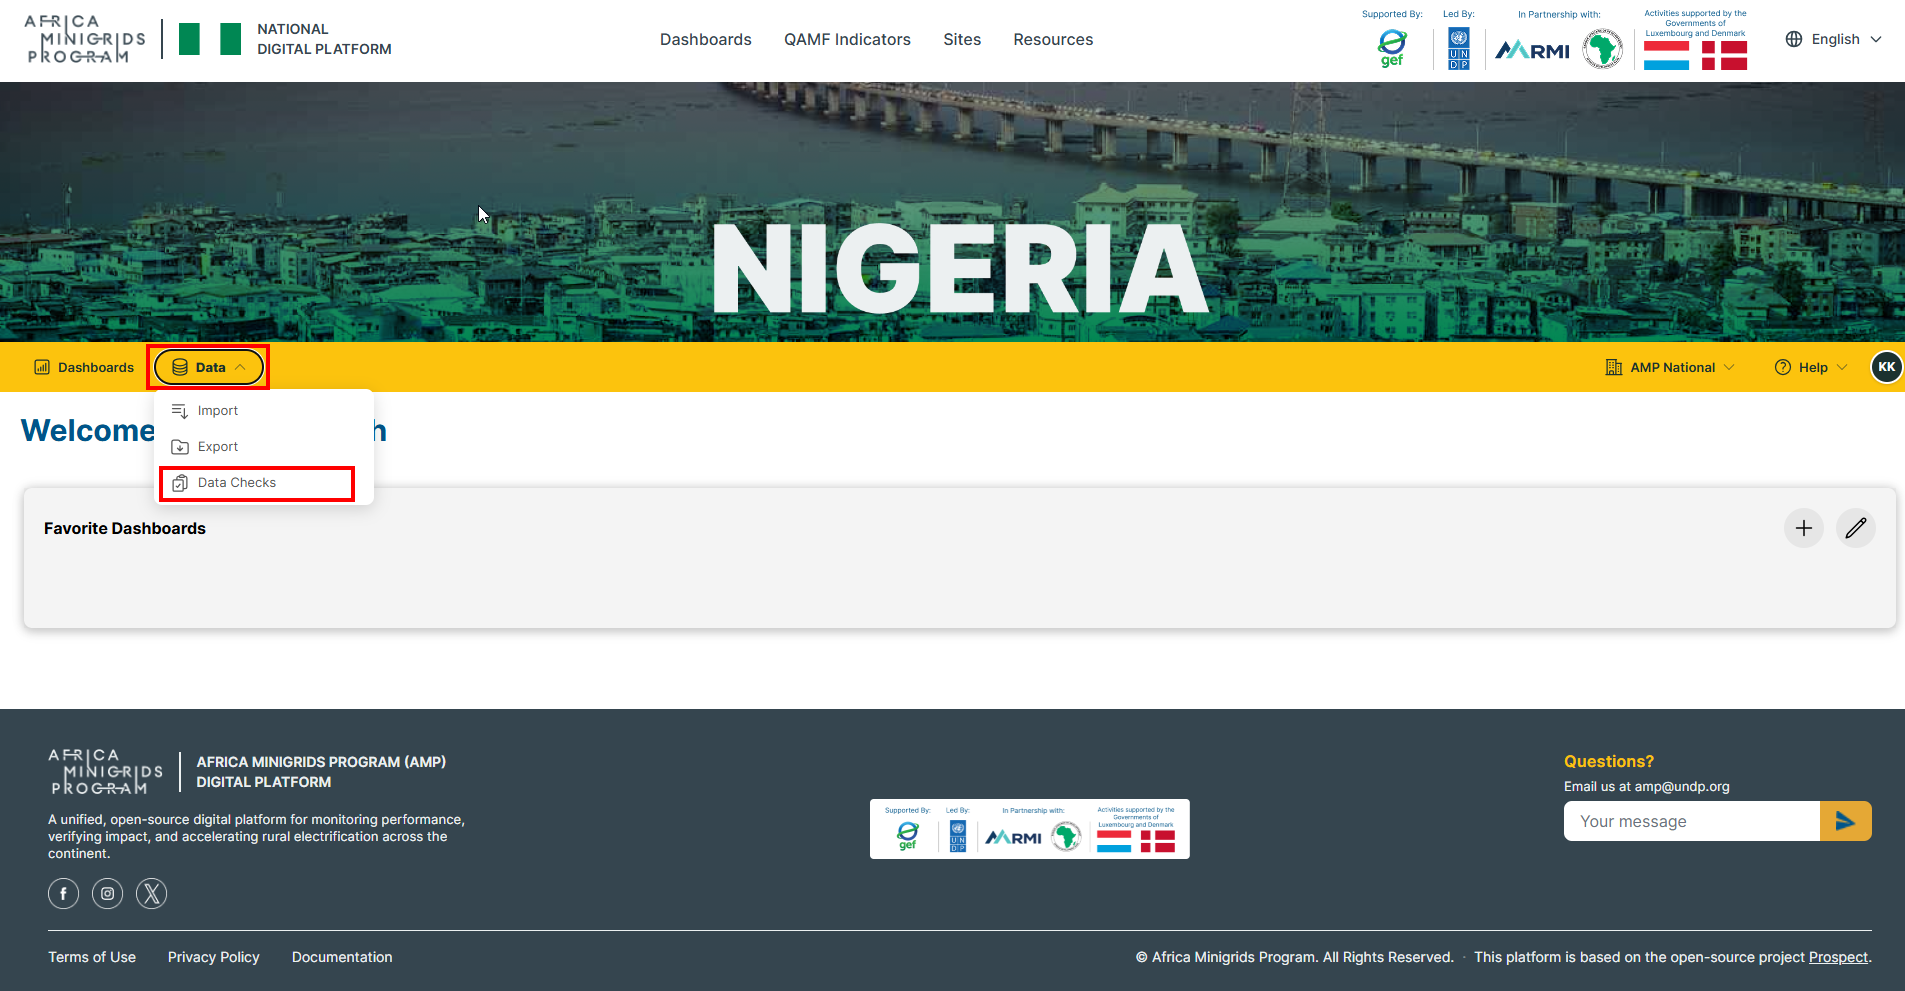
Task: Open the Facebook link in footer
Action: point(63,893)
